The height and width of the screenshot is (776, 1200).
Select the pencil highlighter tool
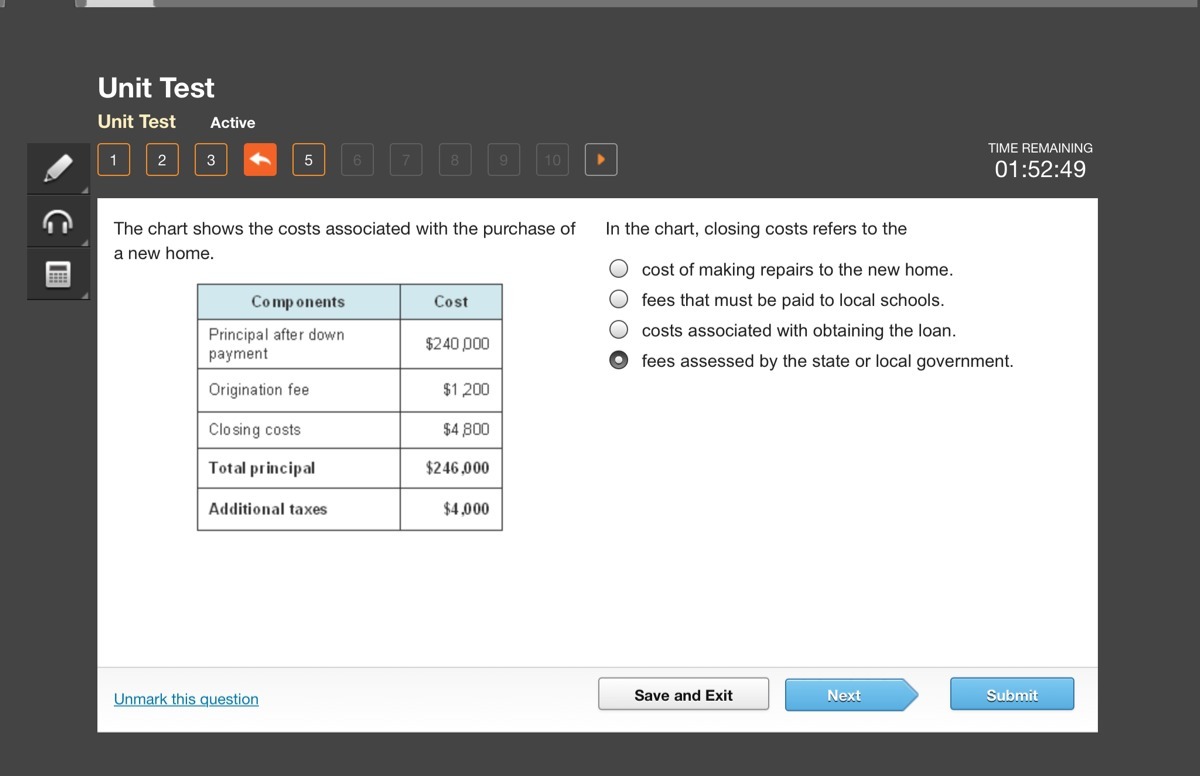(59, 168)
